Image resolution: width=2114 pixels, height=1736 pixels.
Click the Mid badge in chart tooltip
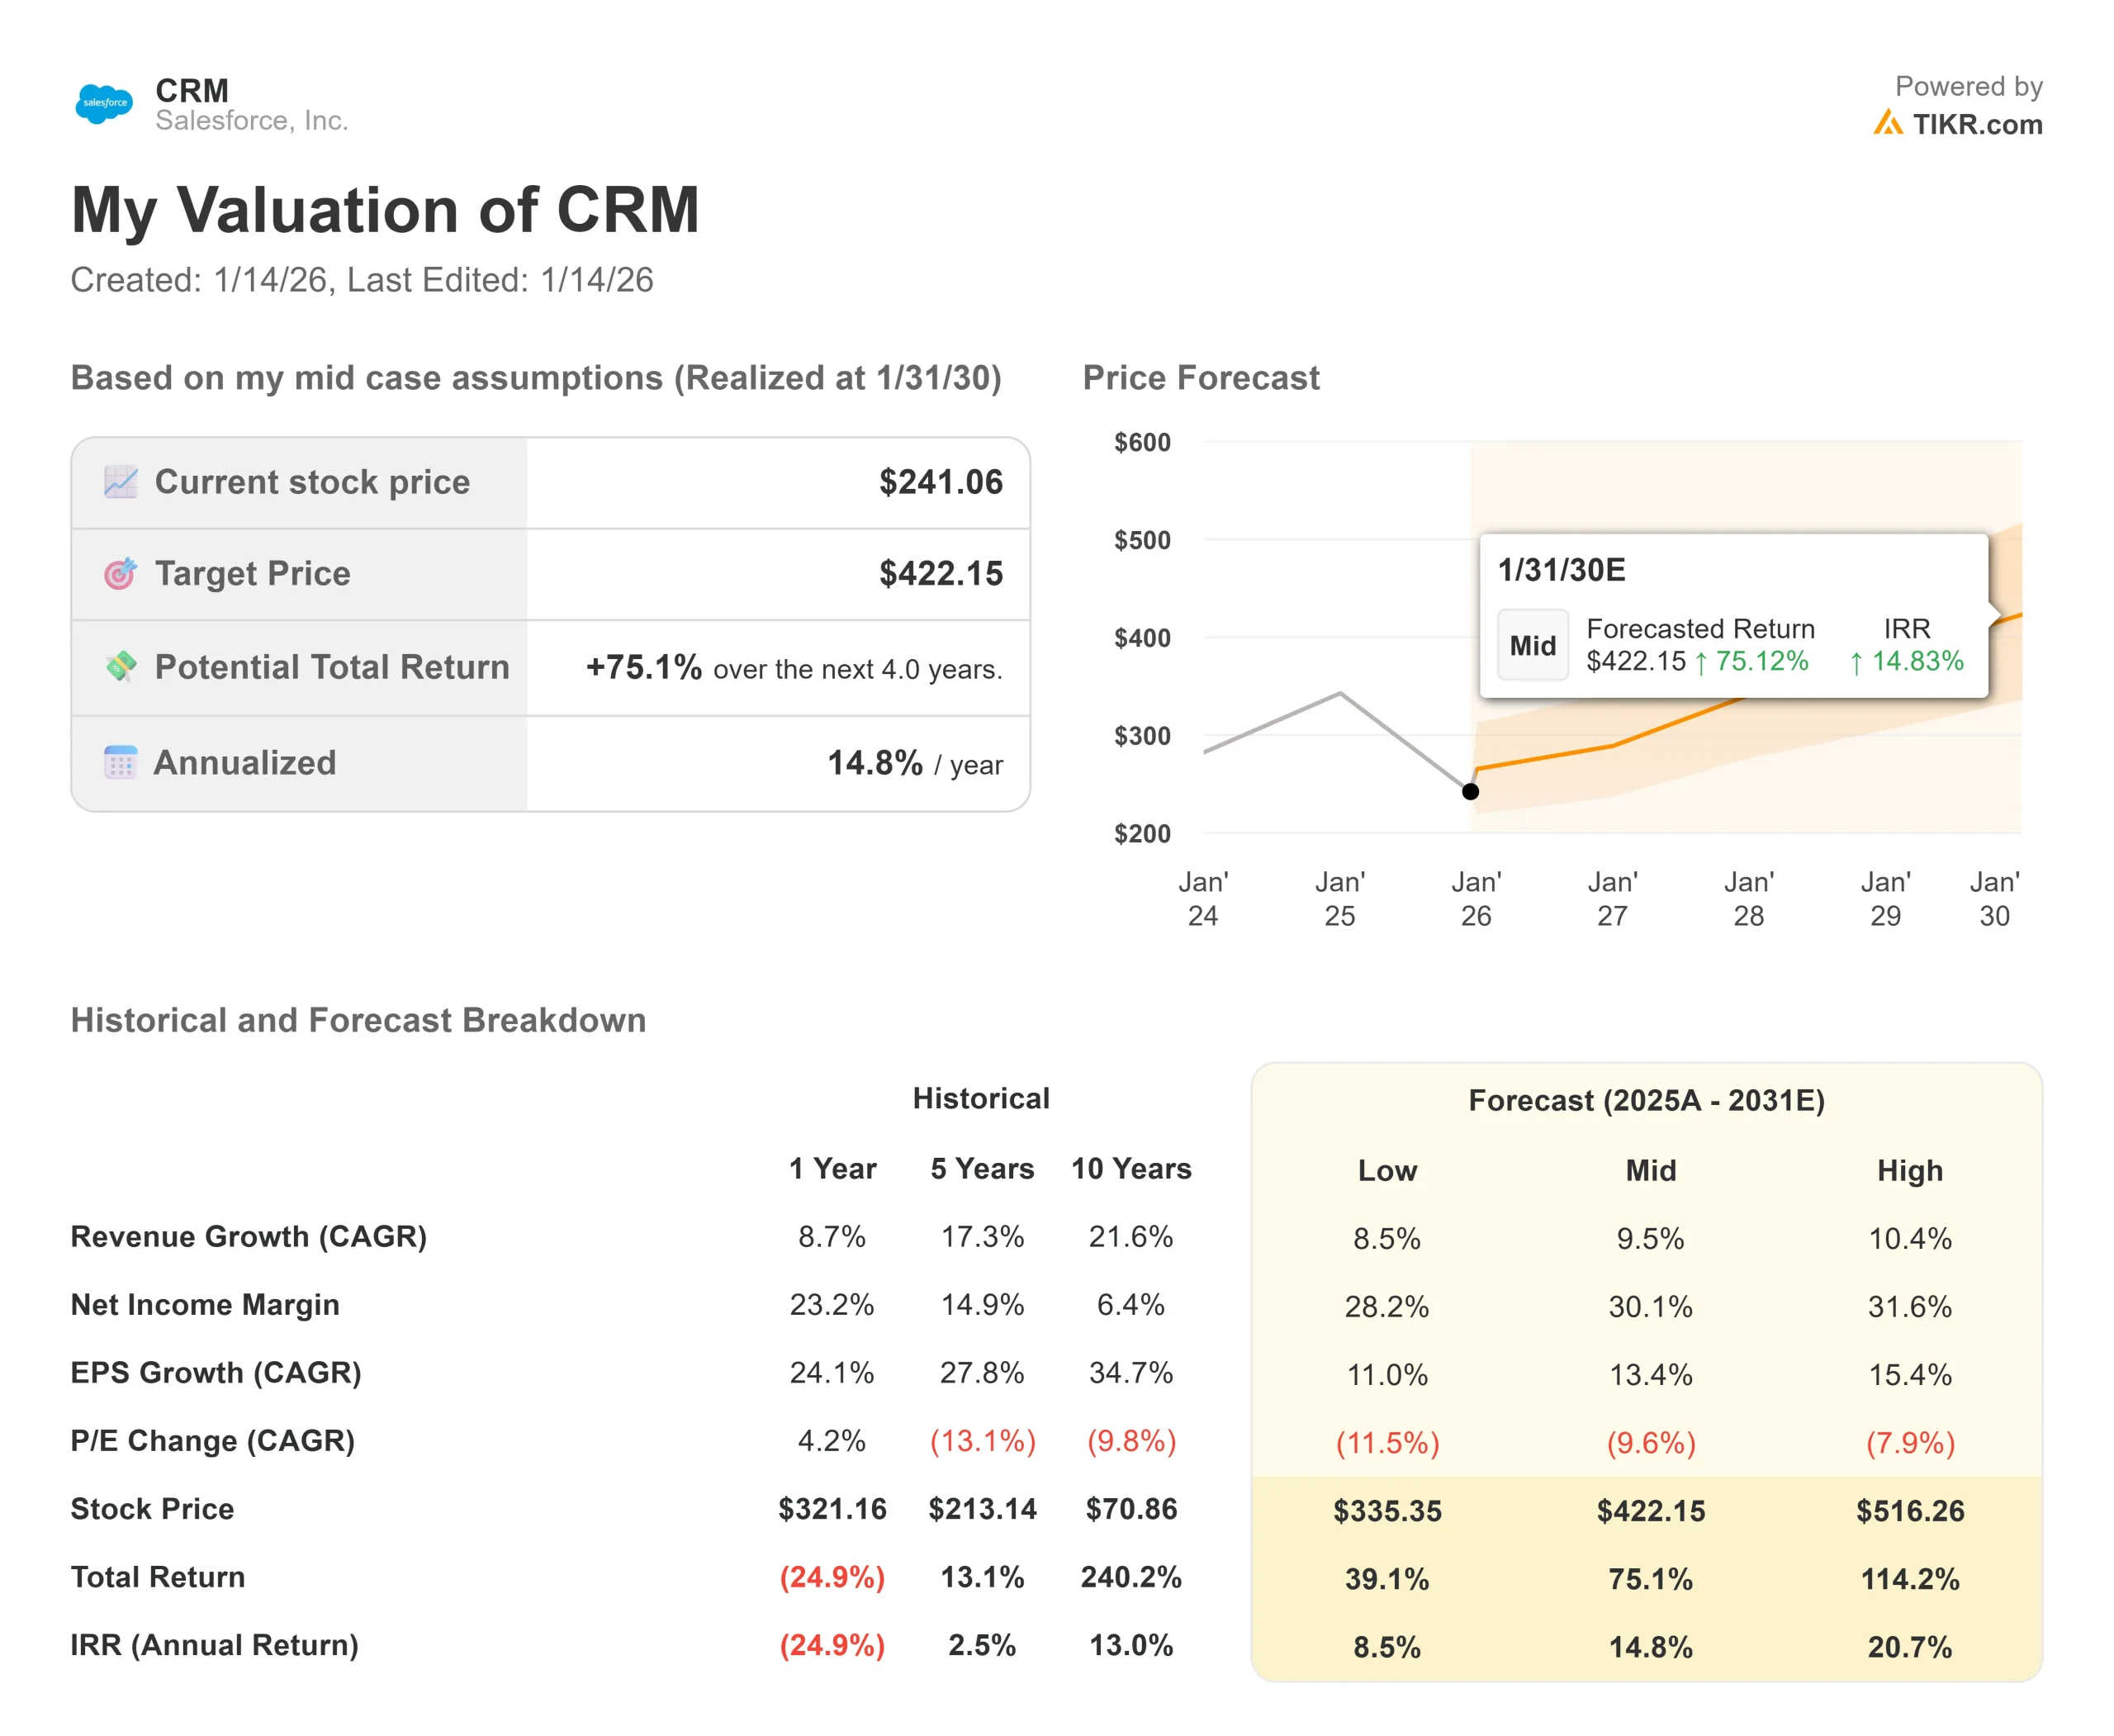pyautogui.click(x=1532, y=646)
